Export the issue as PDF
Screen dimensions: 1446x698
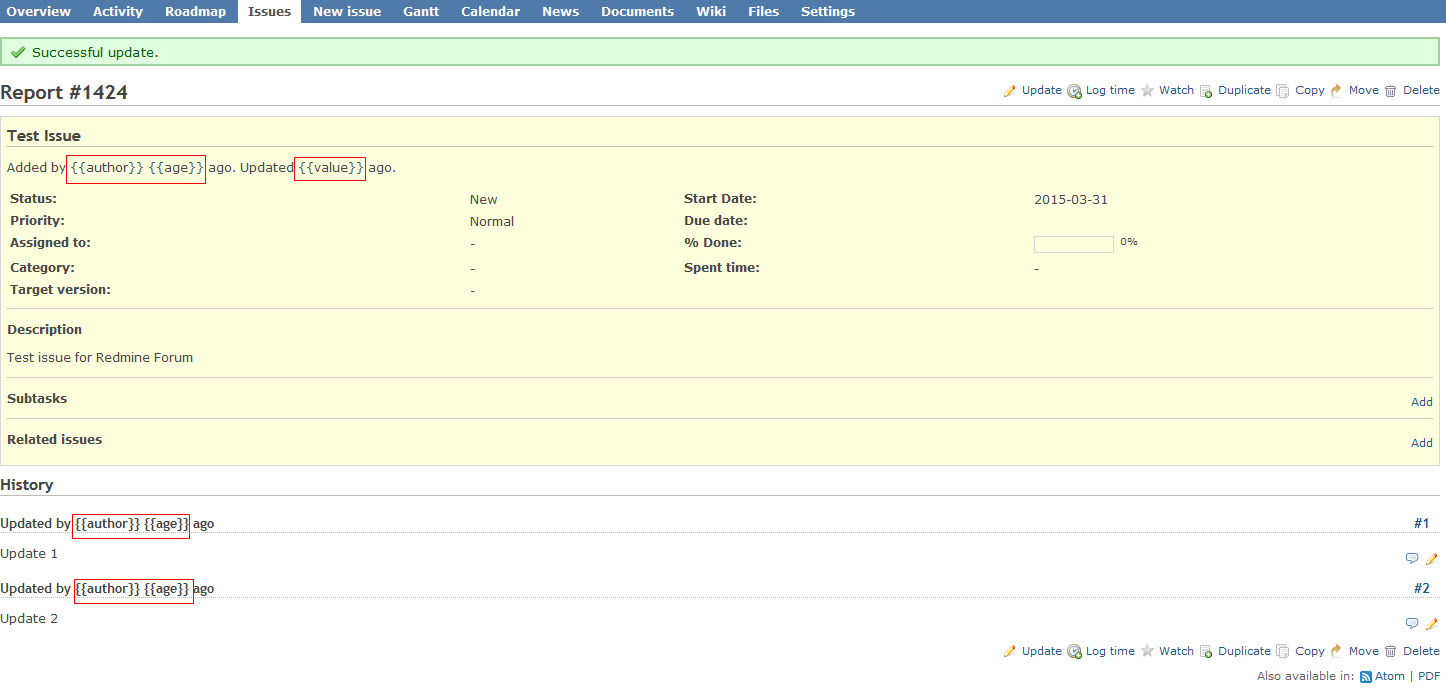(x=1428, y=677)
